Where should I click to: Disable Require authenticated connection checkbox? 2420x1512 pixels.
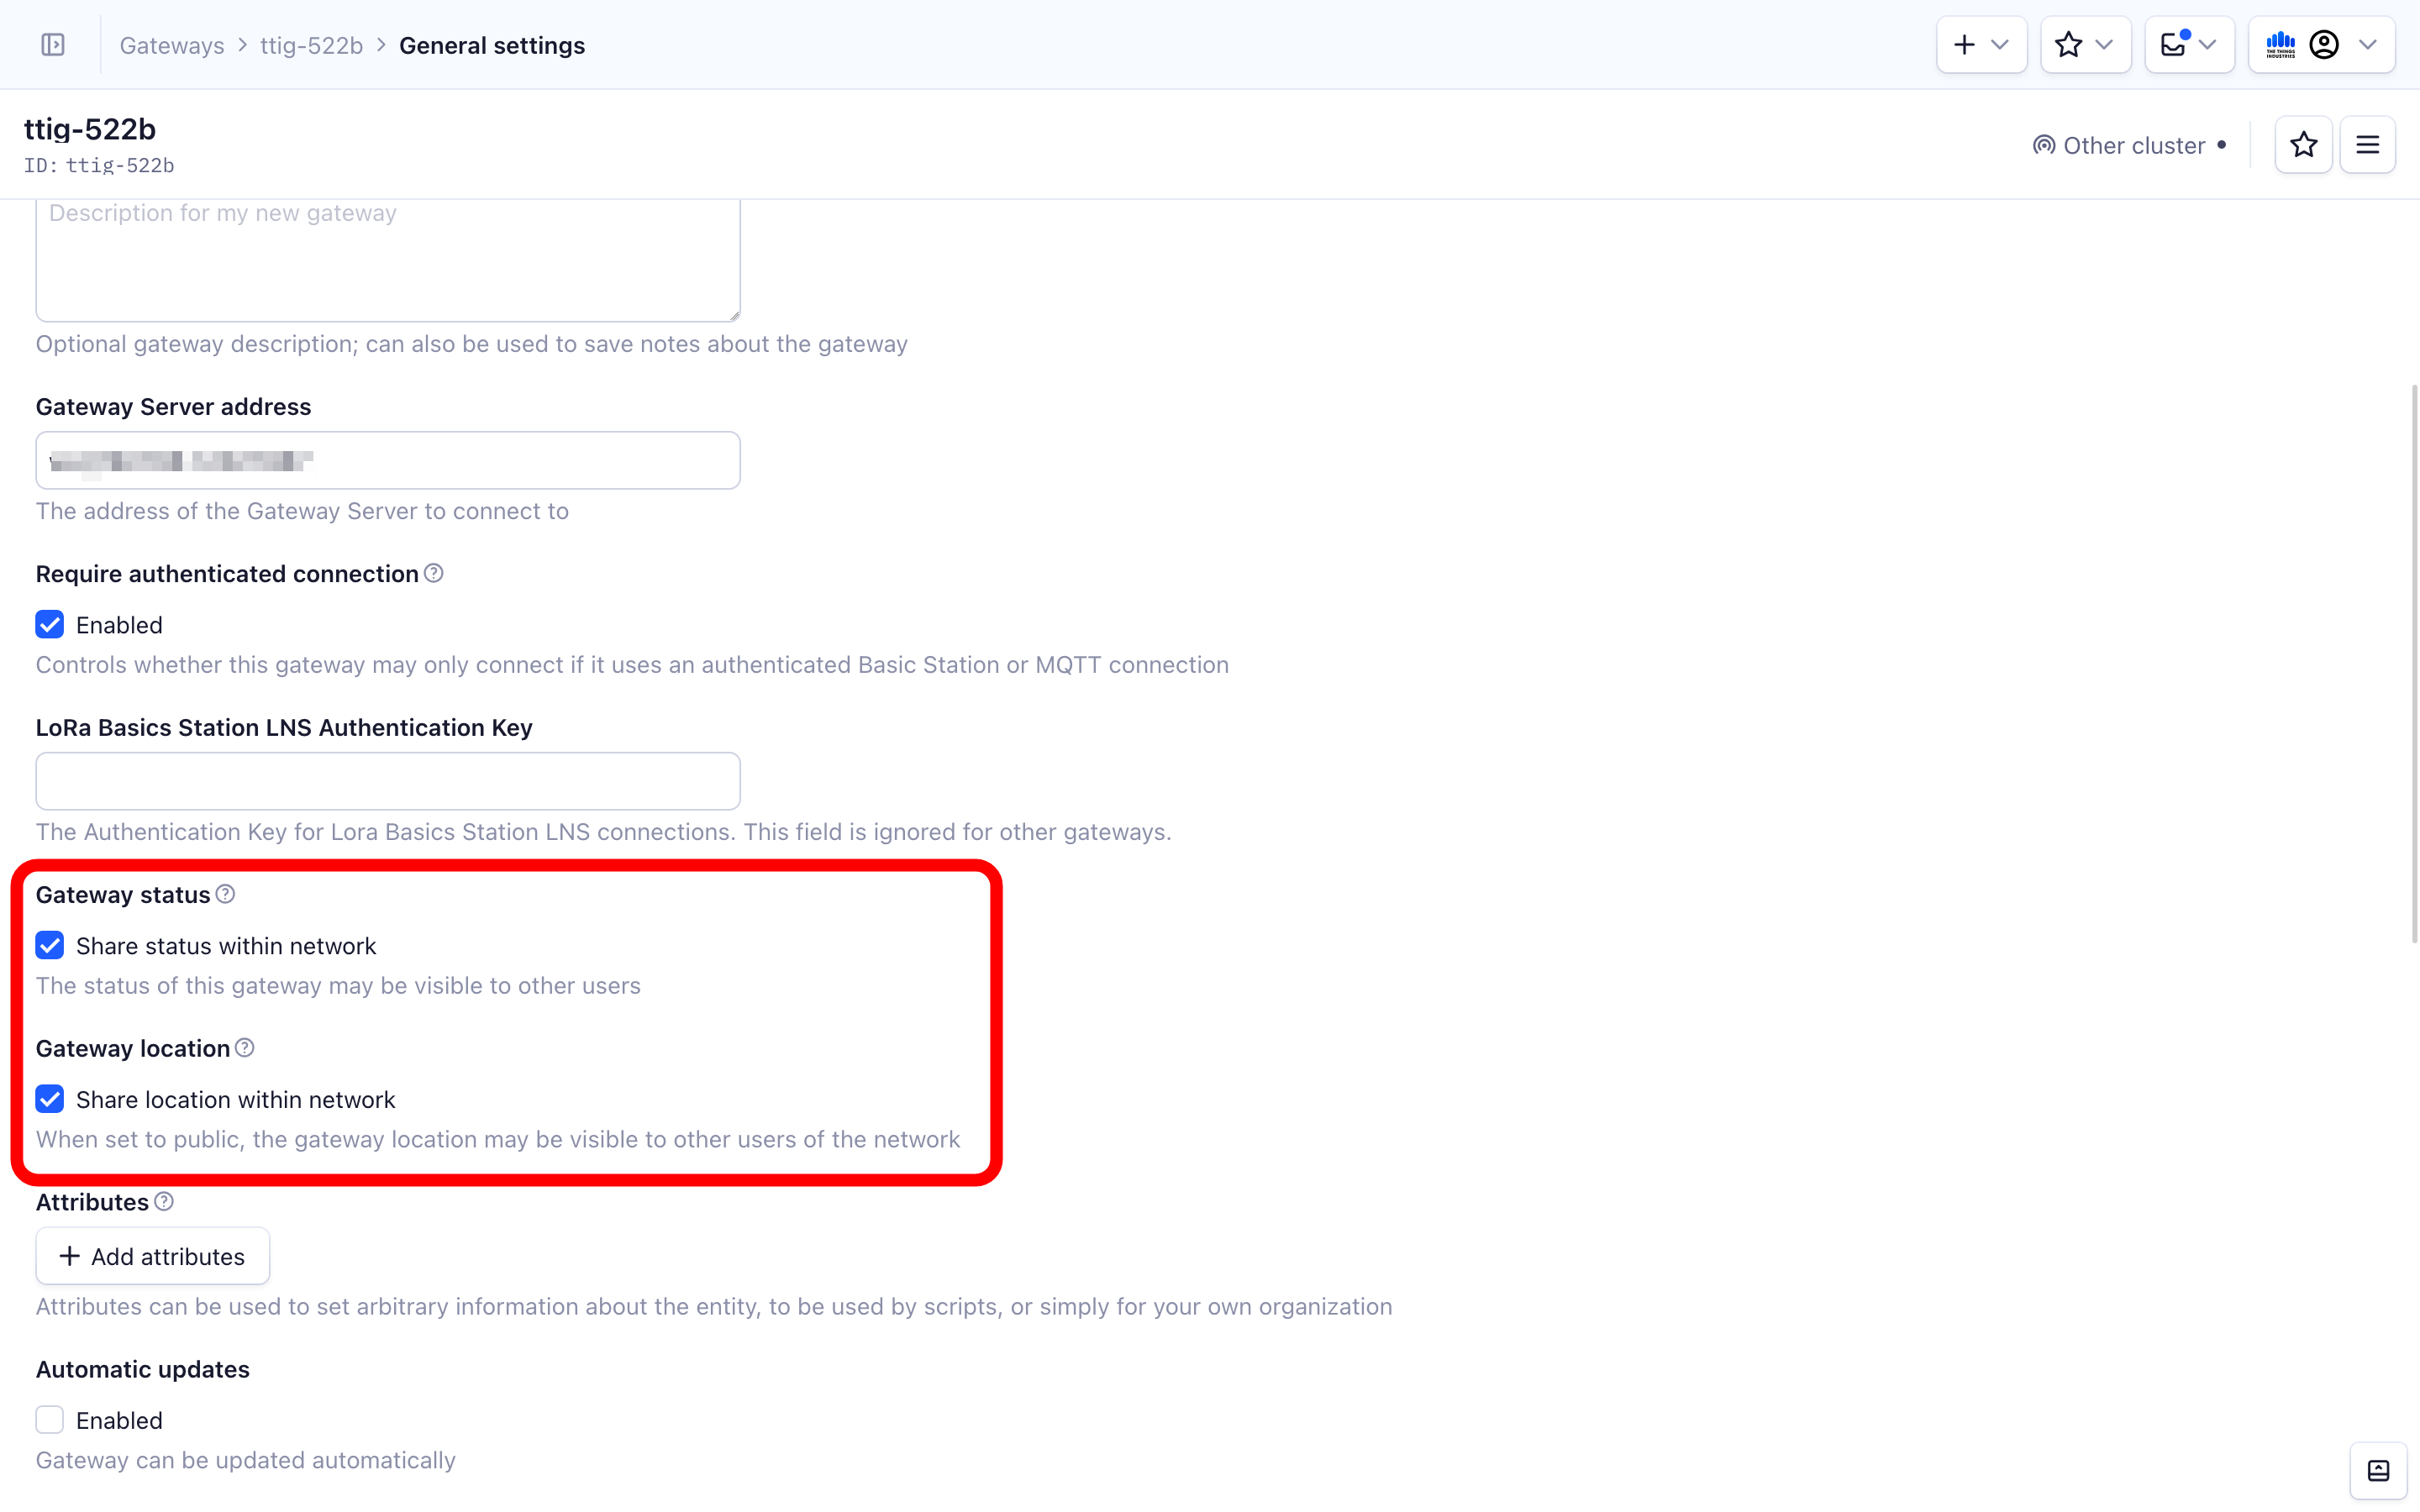(x=49, y=623)
